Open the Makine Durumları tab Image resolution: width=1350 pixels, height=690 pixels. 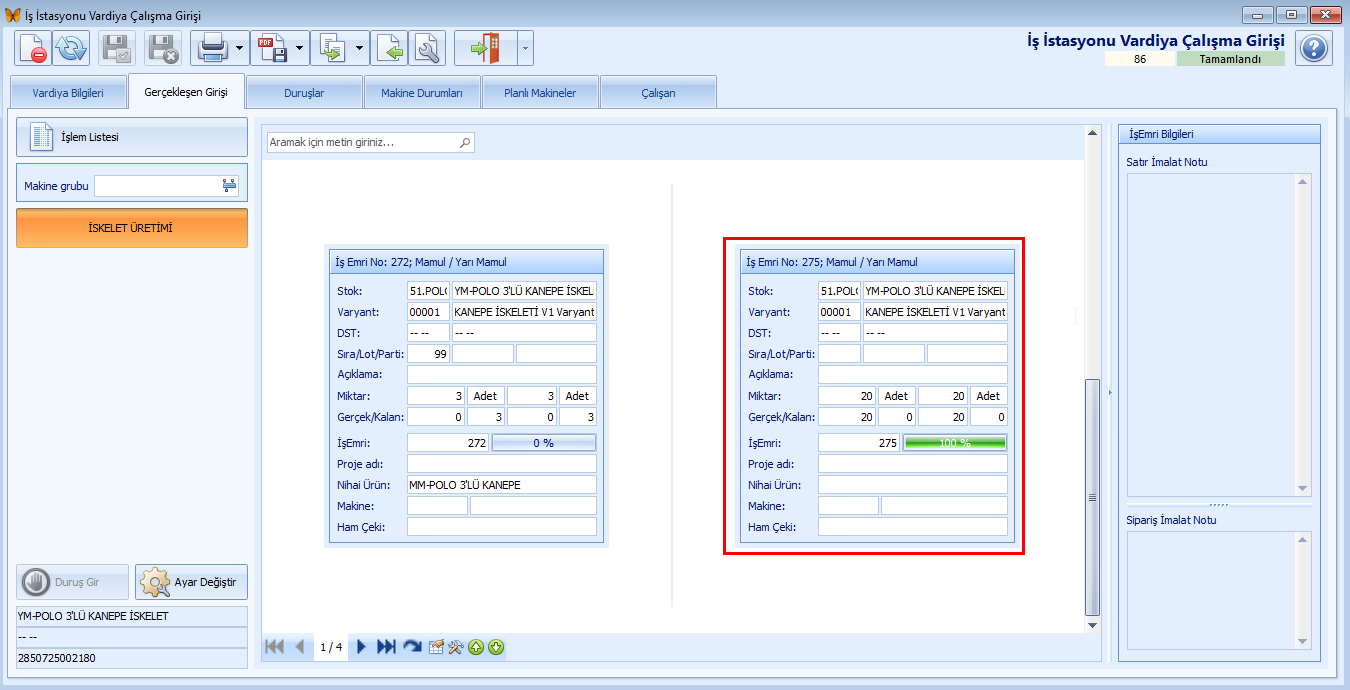coord(422,93)
